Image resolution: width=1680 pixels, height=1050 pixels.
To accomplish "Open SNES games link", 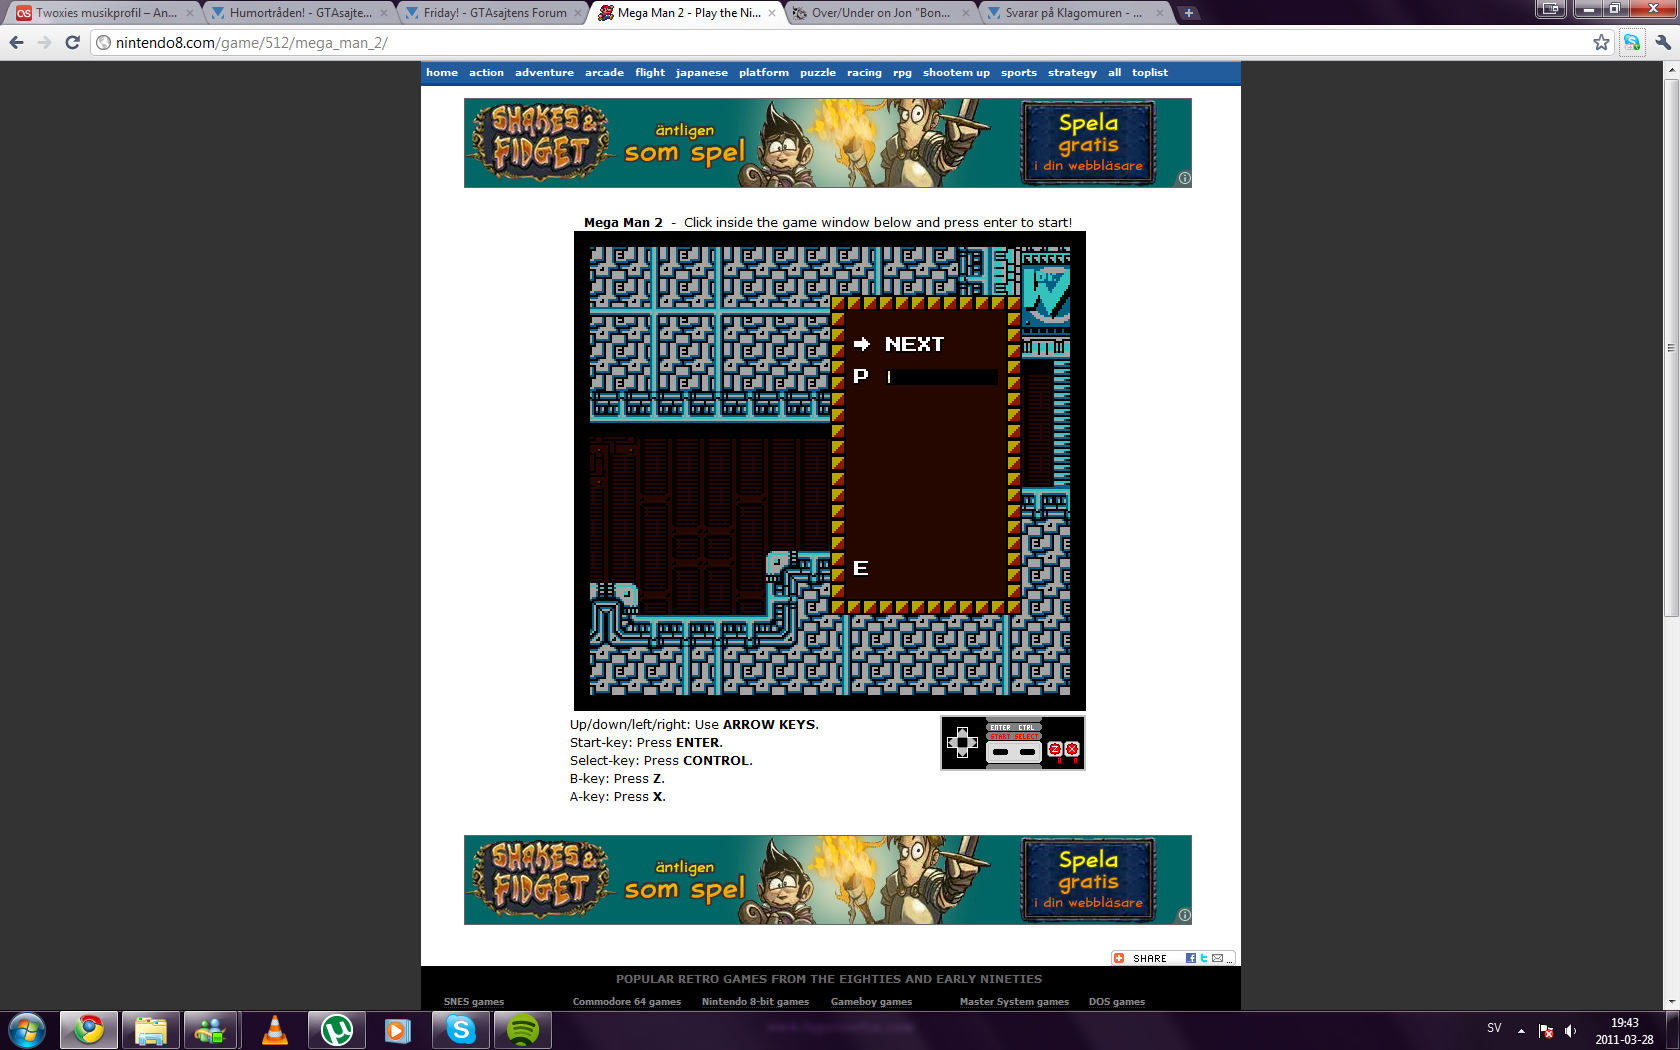I will [474, 1001].
